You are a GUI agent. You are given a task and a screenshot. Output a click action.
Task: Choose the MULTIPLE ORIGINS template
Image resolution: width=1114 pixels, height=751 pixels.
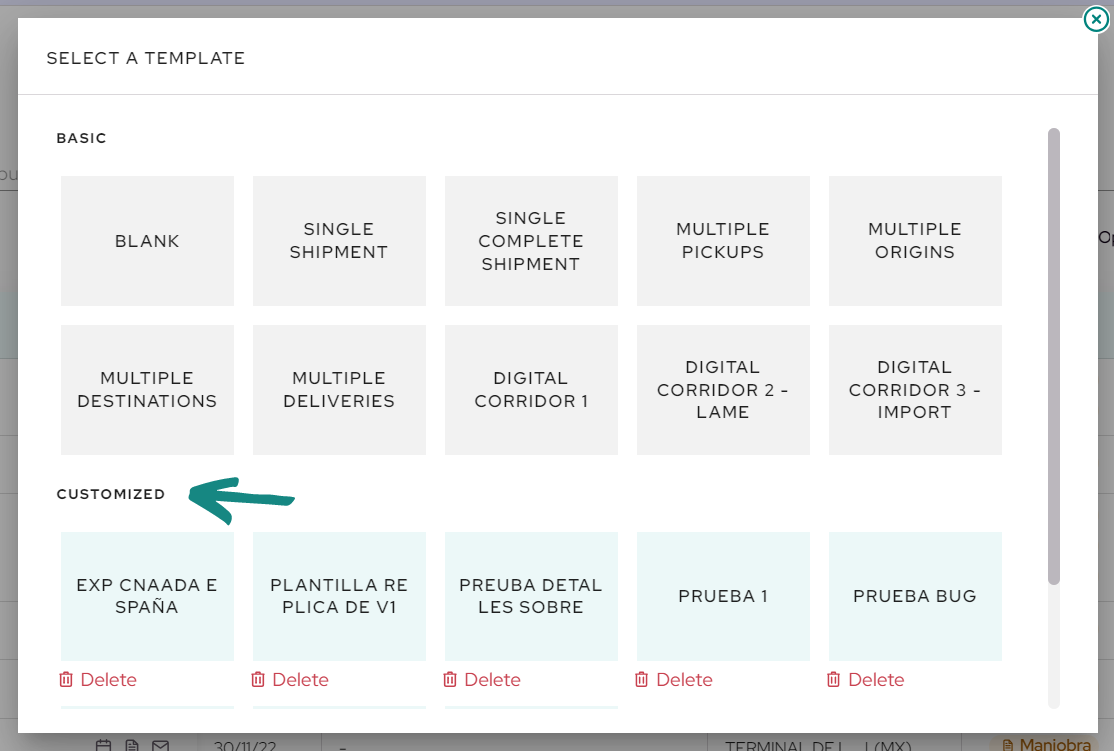coord(914,241)
